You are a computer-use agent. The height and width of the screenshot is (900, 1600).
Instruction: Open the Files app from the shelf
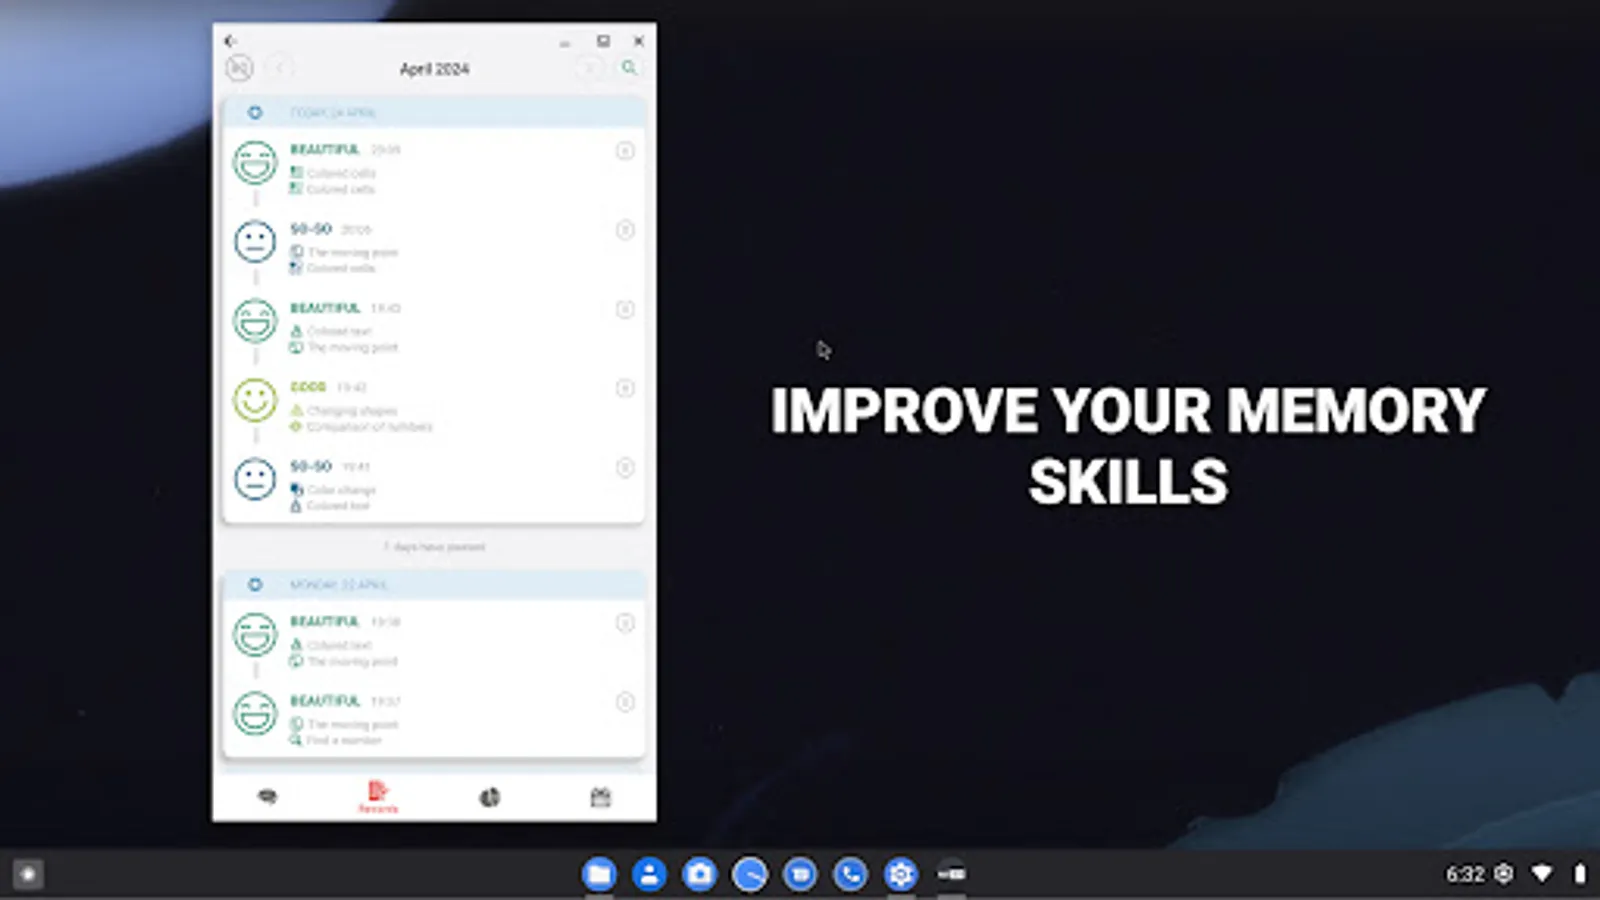[599, 874]
